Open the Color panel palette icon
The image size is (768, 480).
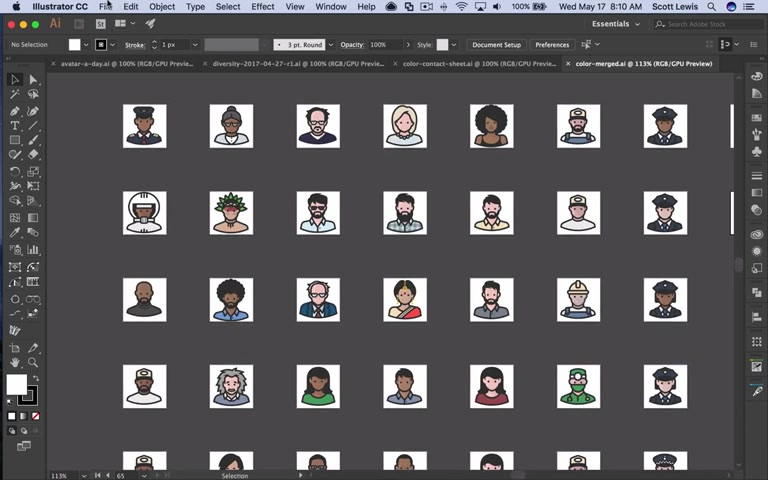(x=757, y=77)
